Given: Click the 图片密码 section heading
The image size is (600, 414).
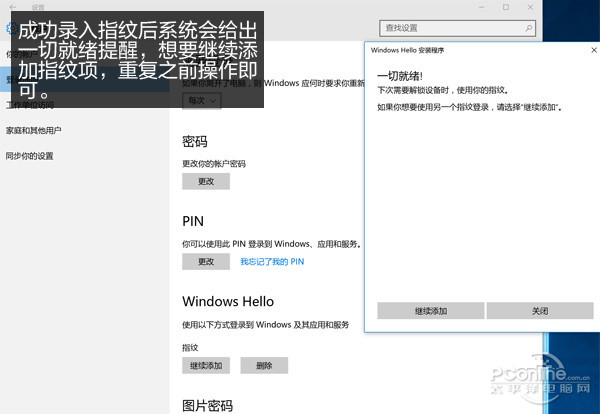Looking at the screenshot, I should click(207, 406).
